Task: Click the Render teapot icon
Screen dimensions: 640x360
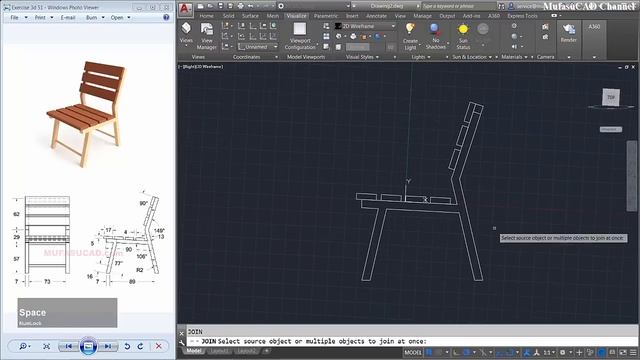Action: coord(569,29)
